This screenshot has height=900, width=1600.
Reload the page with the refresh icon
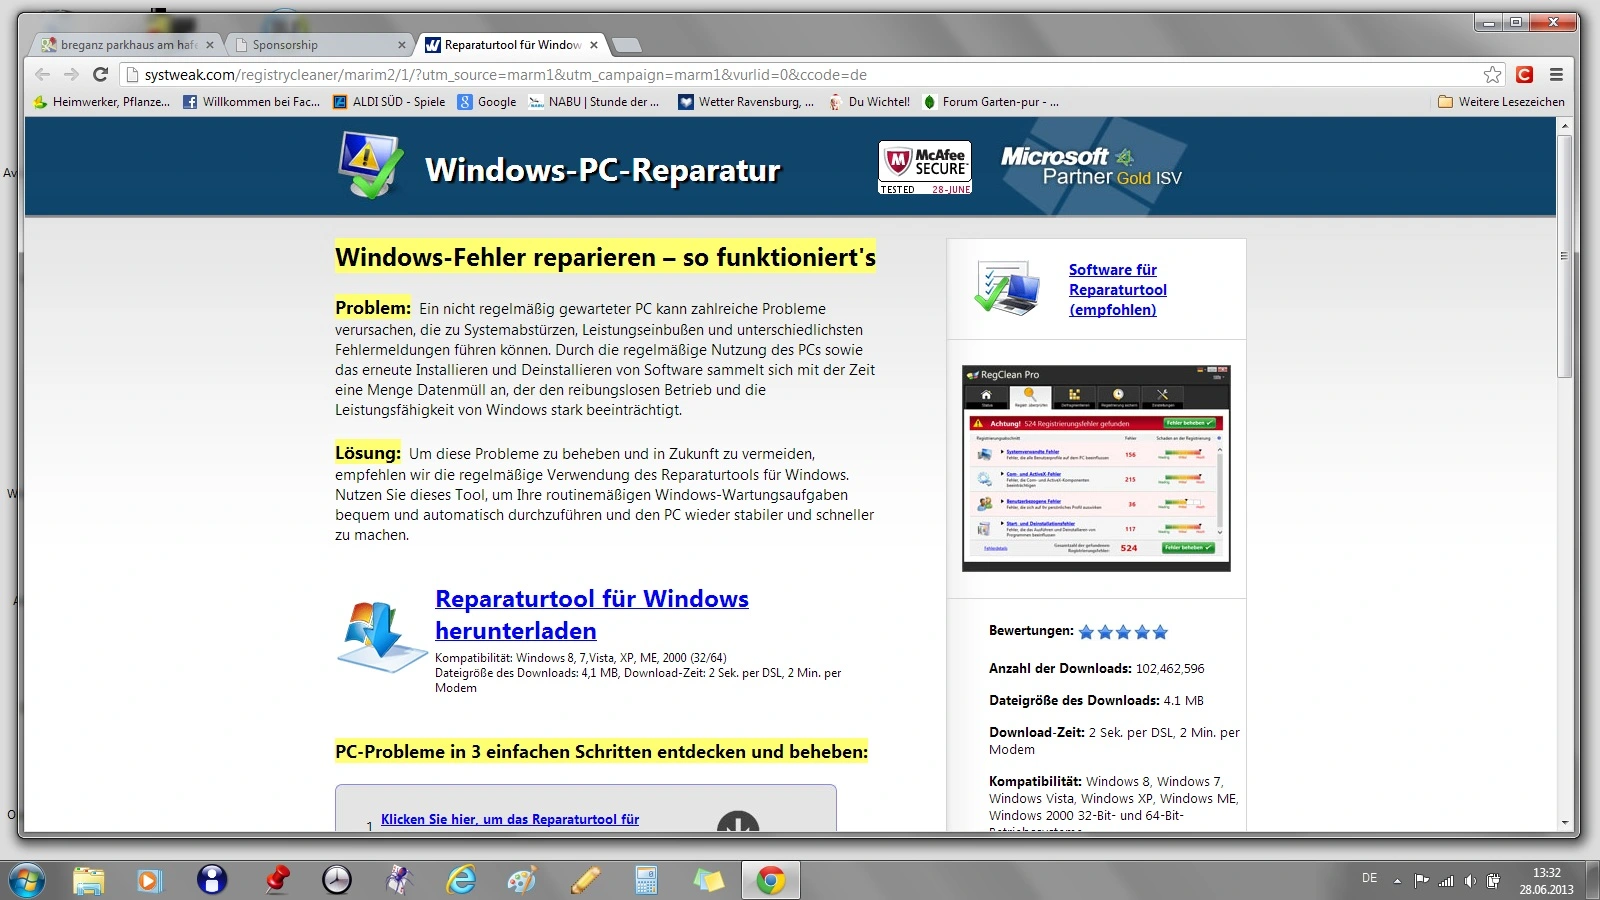[x=100, y=74]
